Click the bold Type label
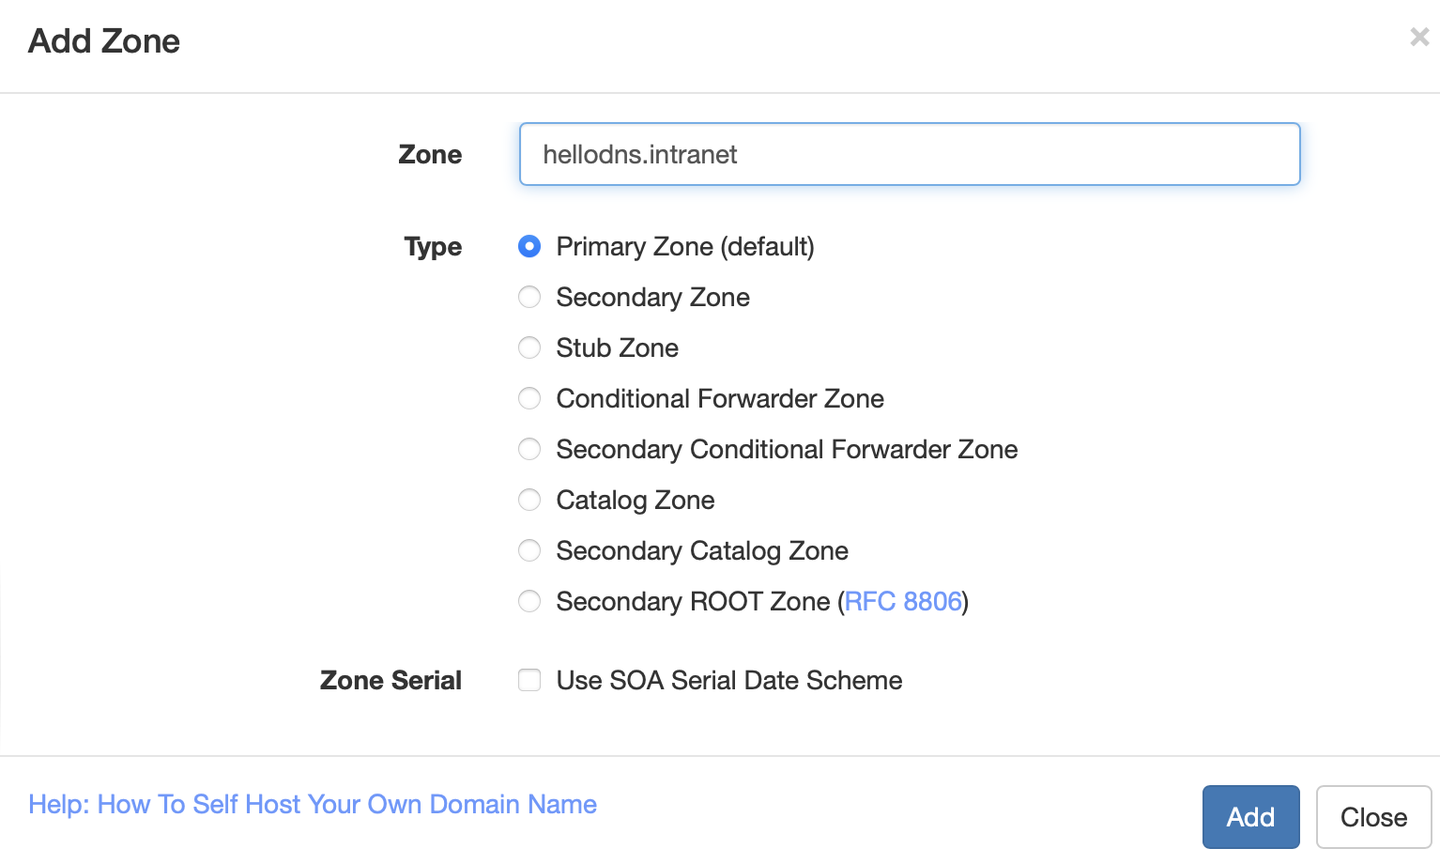Viewport: 1440px width, 864px height. pos(433,247)
